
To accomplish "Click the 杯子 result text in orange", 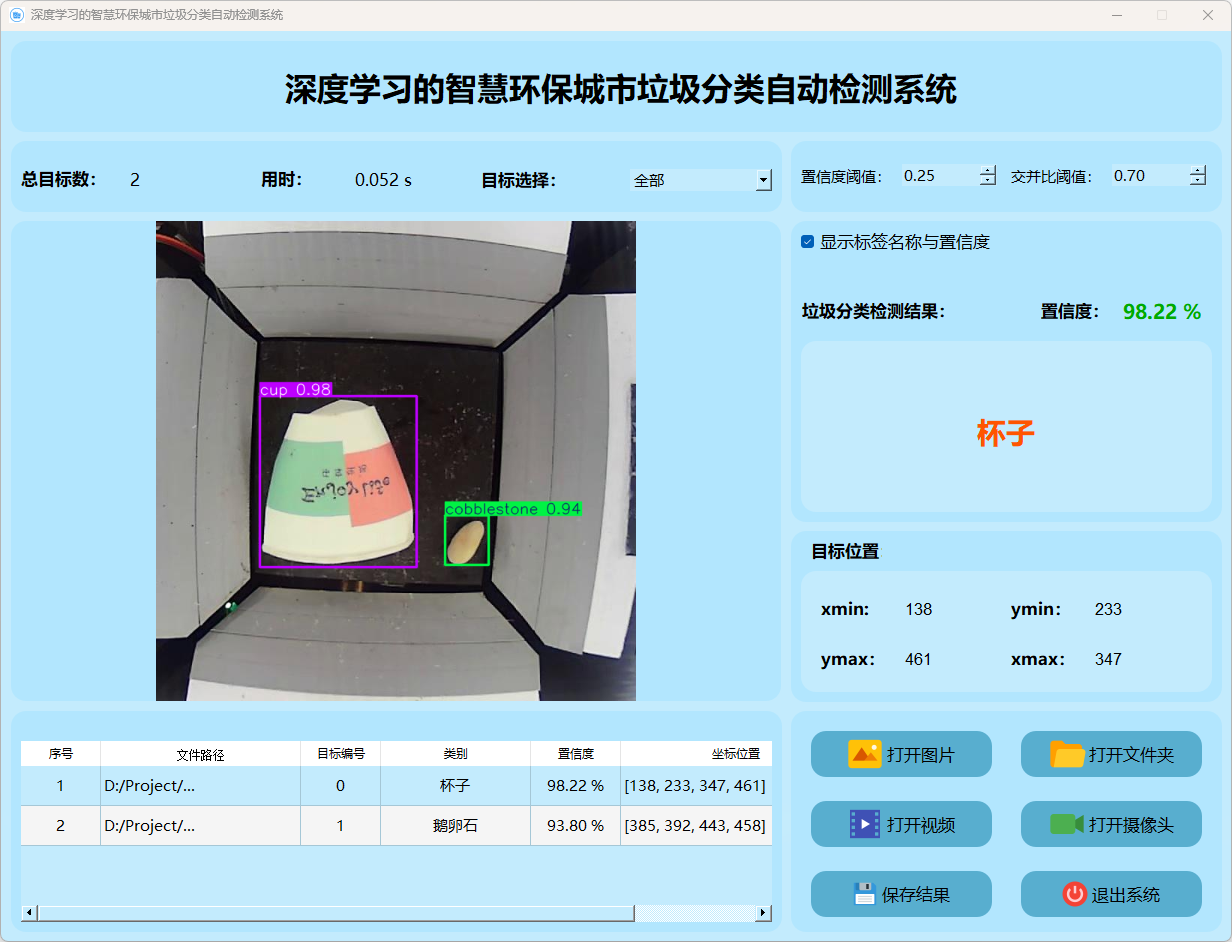I will point(1006,433).
